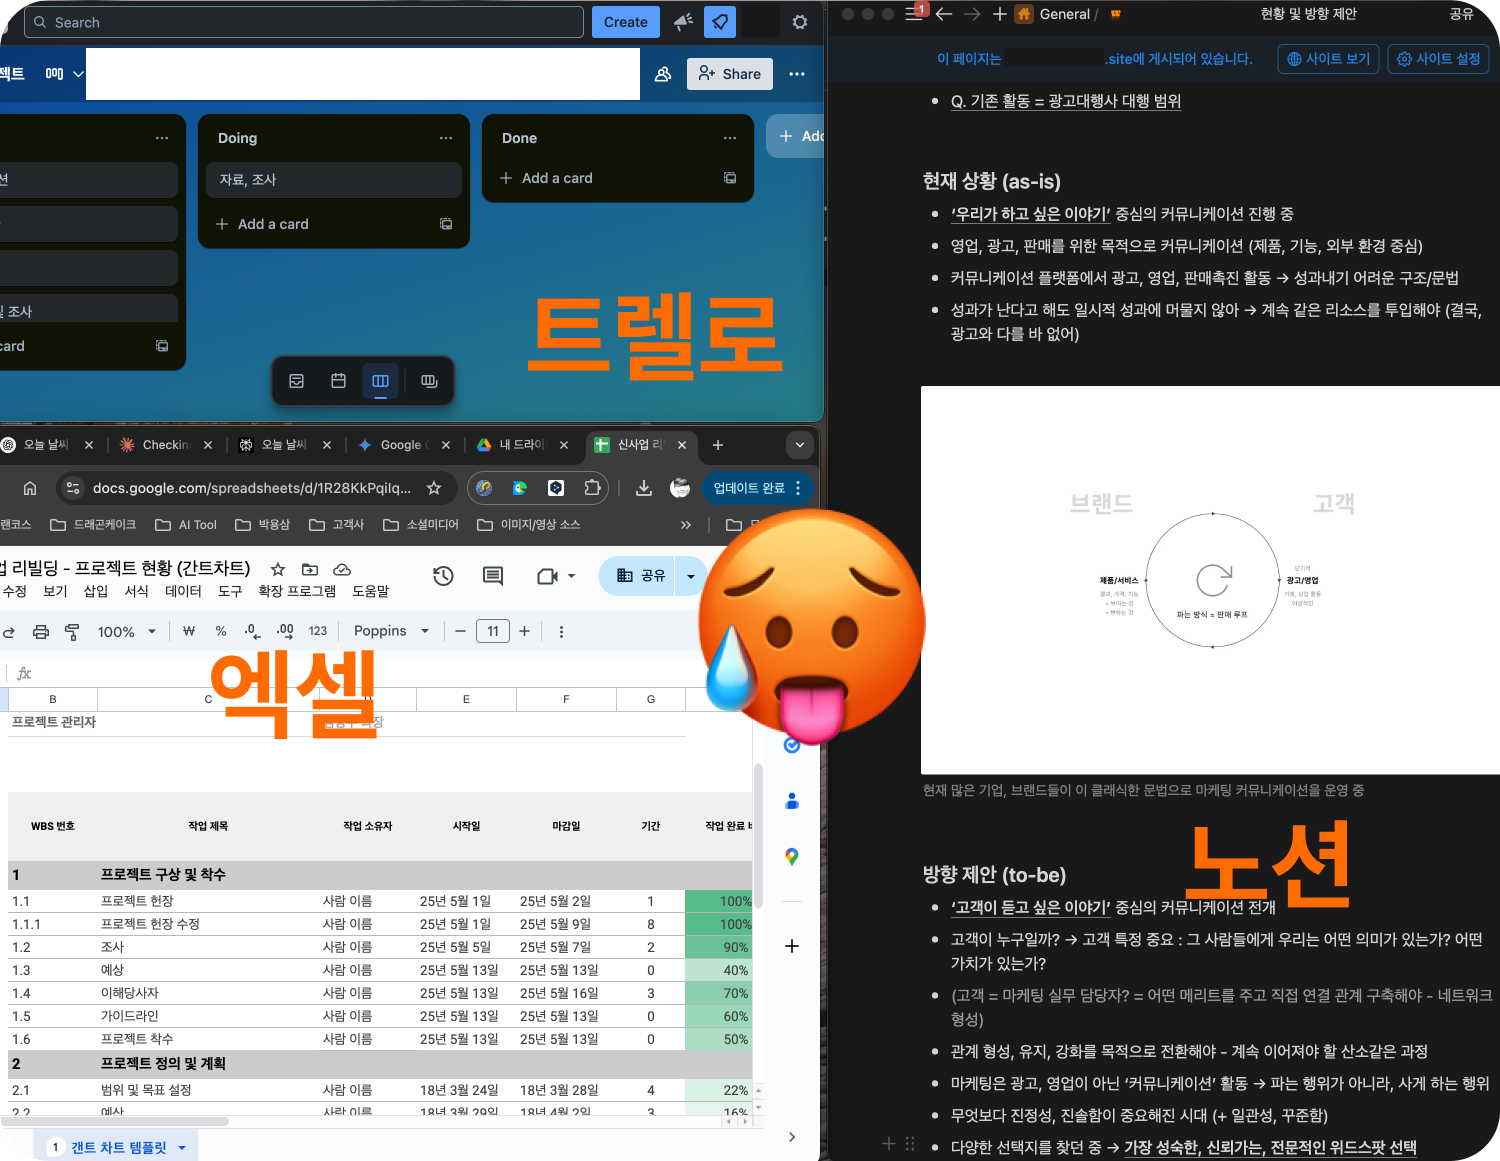1500x1161 pixels.
Task: Switch to the 내 드라이브 Chrome tab
Action: 522,445
